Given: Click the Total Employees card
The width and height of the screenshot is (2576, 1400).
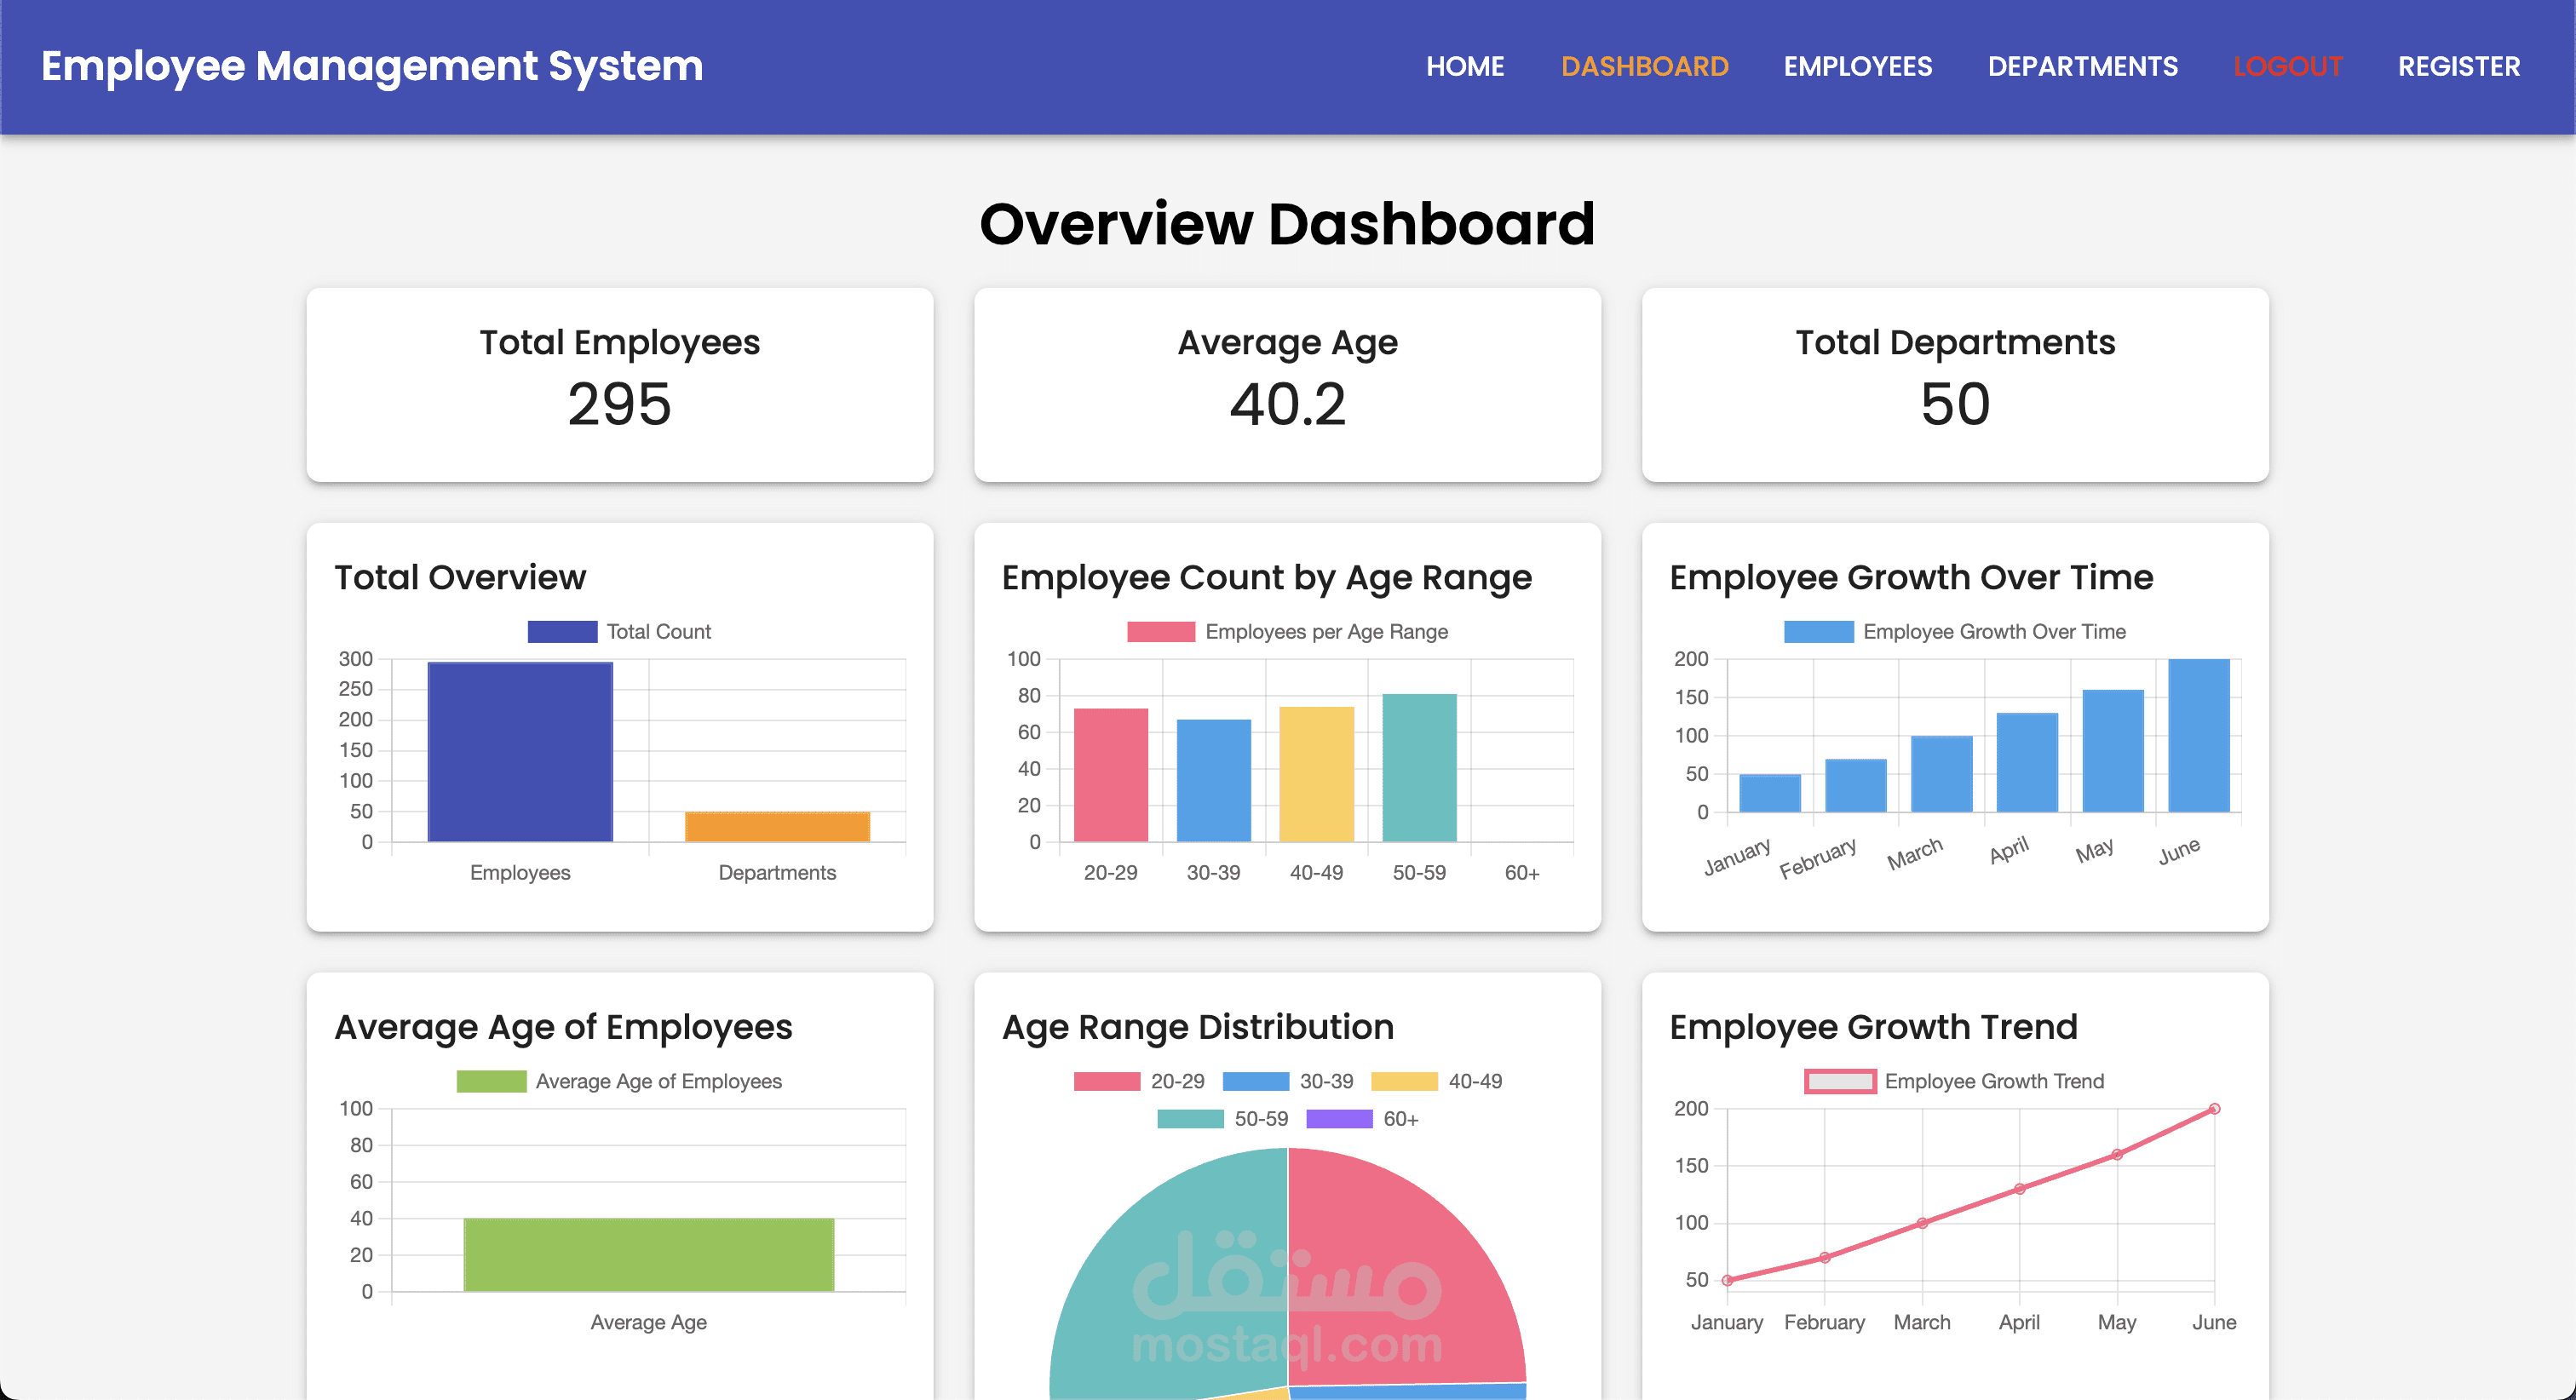Looking at the screenshot, I should pos(619,385).
